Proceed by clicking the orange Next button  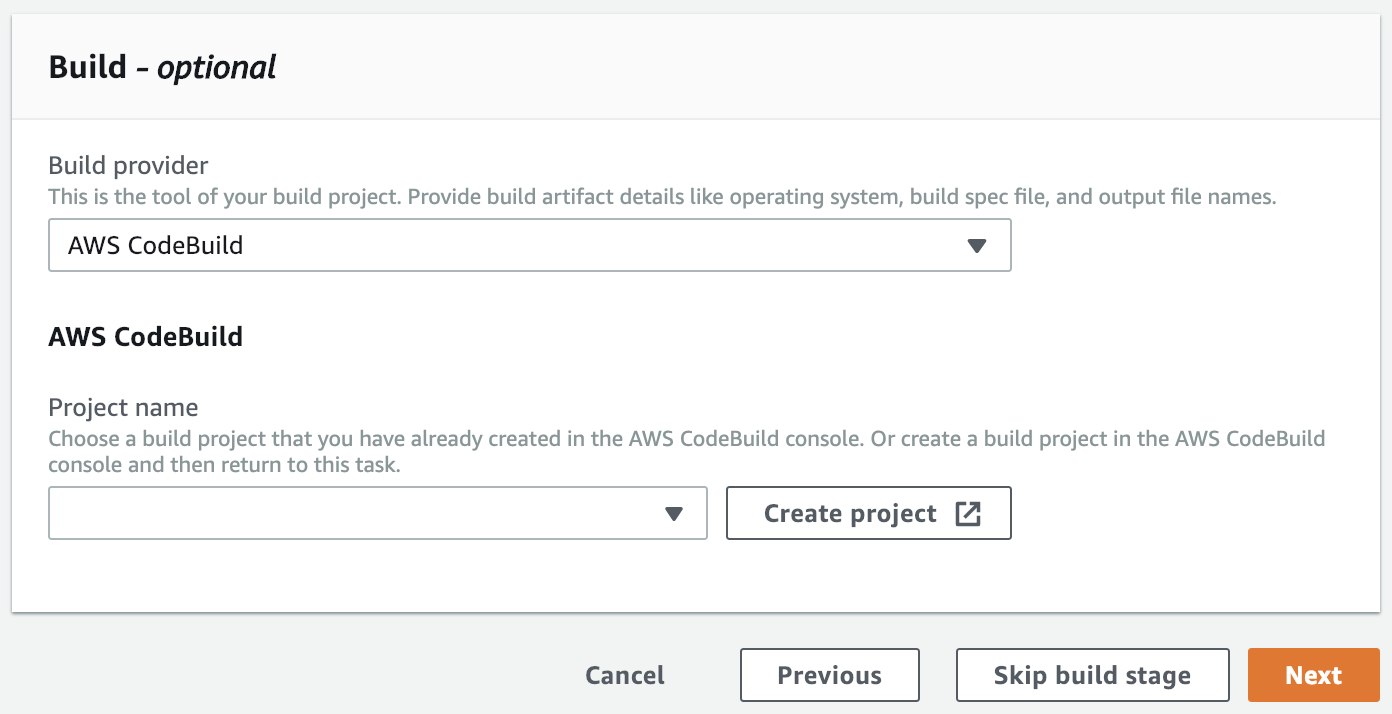1313,675
